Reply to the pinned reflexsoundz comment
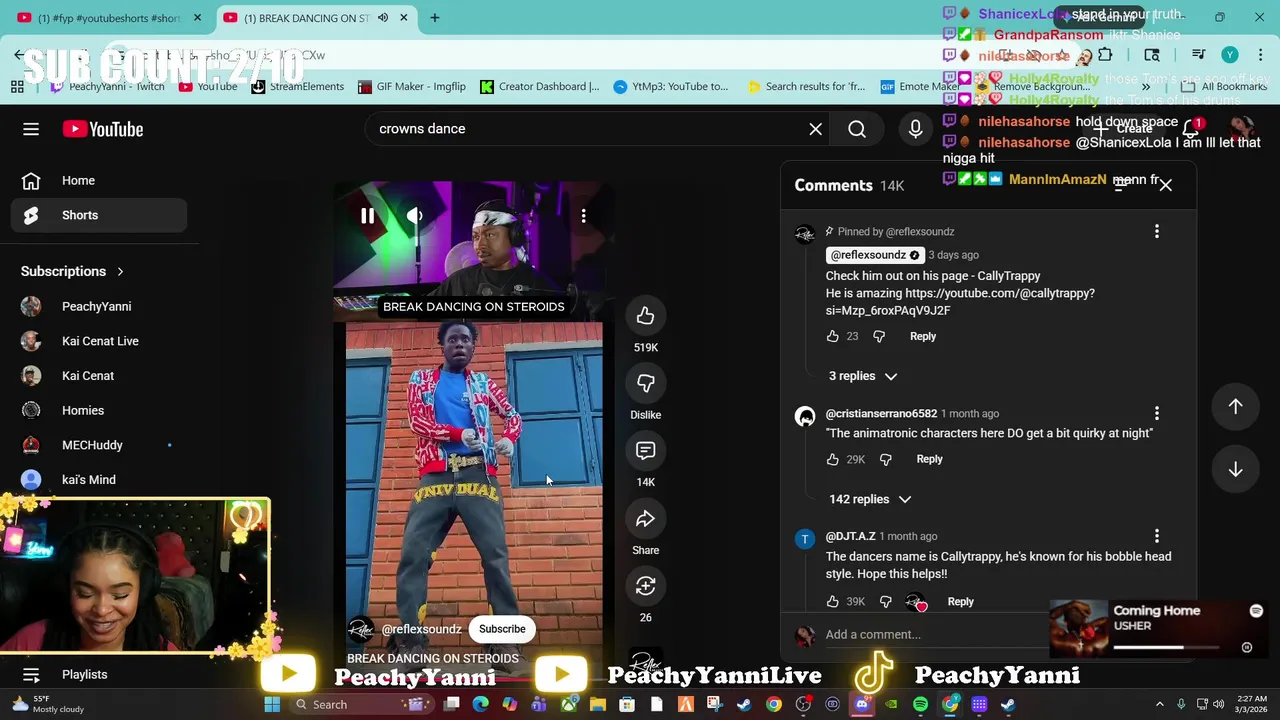This screenshot has width=1280, height=720. (923, 337)
